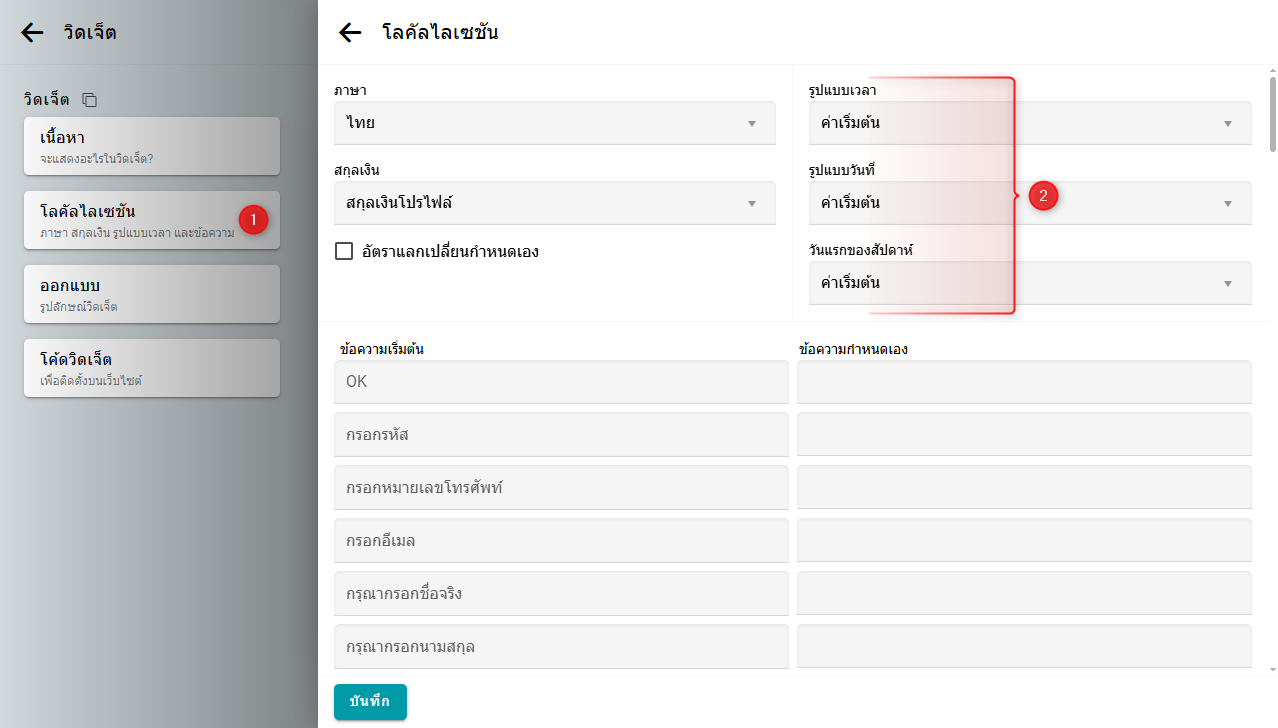
Task: Click the red badge numbered 1
Action: pos(253,219)
